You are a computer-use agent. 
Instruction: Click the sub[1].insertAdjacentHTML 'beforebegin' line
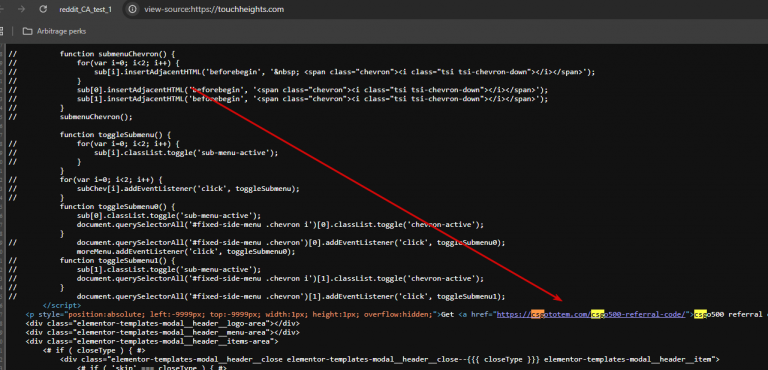(312, 99)
